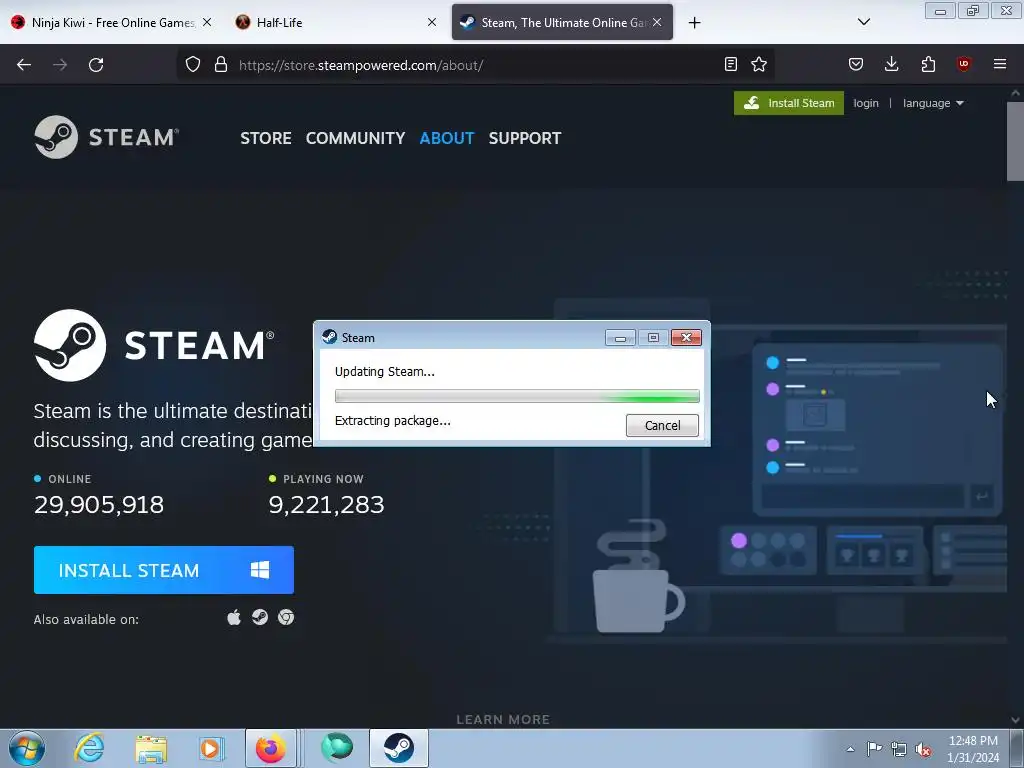Click the browser forward arrow
Screen dimensions: 1024x768
point(60,65)
